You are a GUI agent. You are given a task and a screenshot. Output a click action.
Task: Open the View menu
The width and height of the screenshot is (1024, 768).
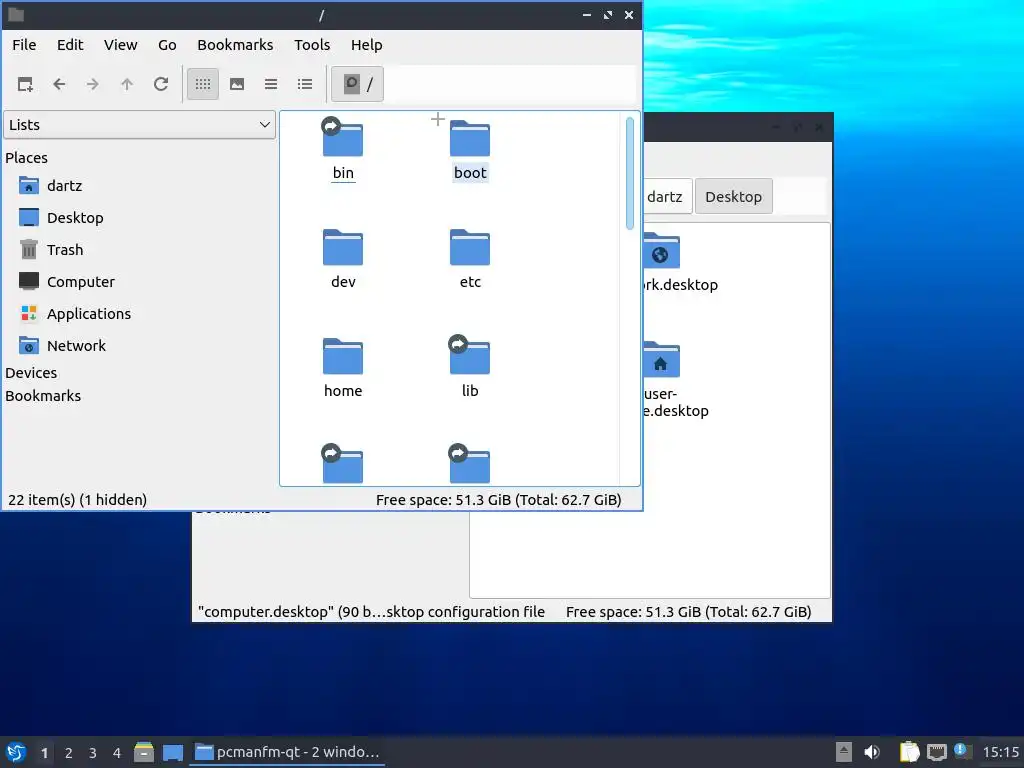121,45
